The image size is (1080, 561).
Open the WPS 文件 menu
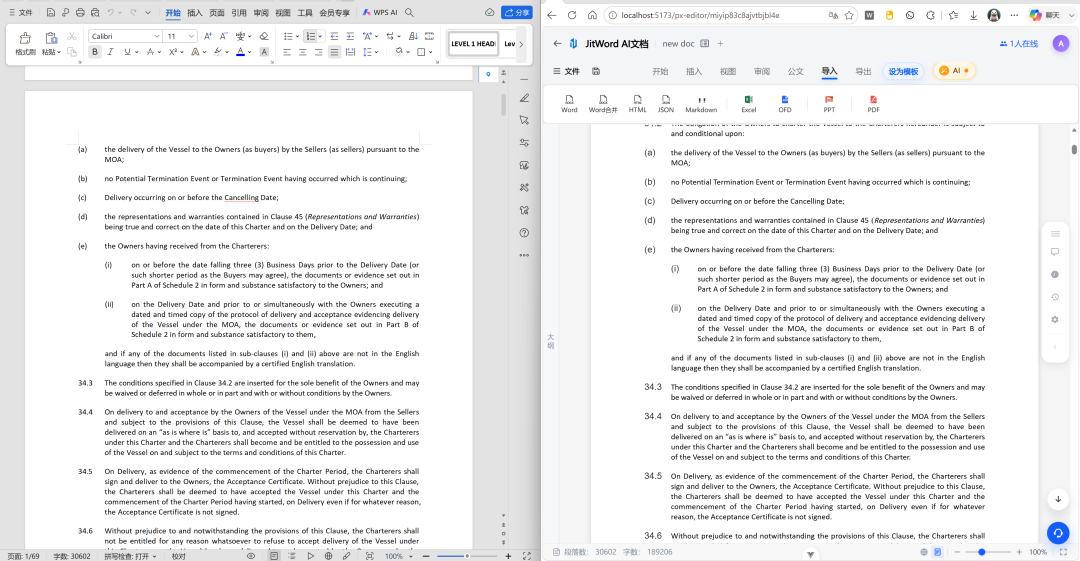tap(20, 12)
